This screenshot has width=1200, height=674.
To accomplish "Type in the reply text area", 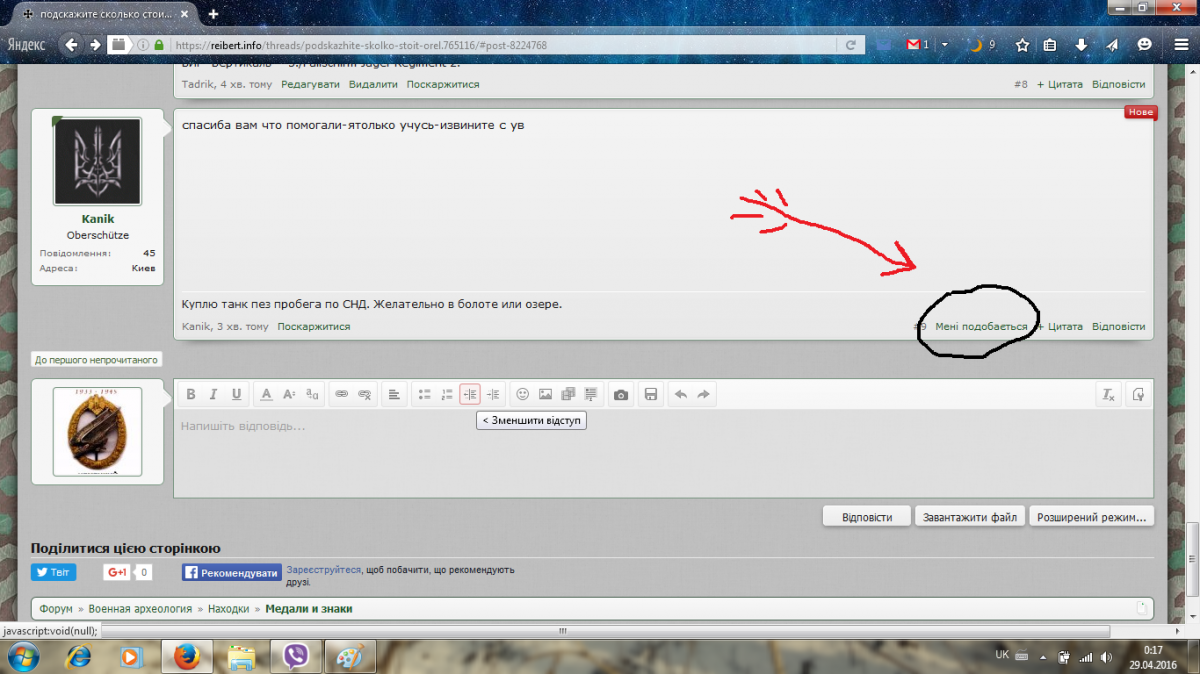I will (660, 455).
